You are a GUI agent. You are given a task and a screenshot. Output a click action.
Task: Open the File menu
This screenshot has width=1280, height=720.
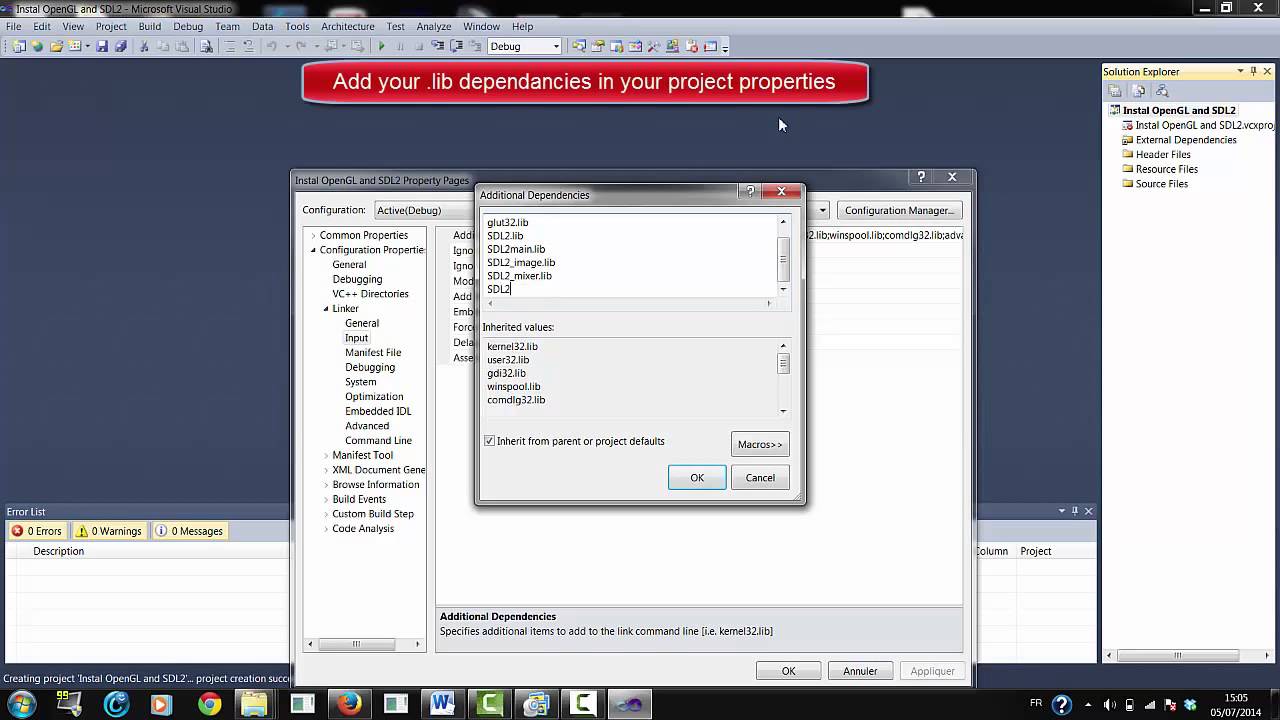(x=14, y=26)
